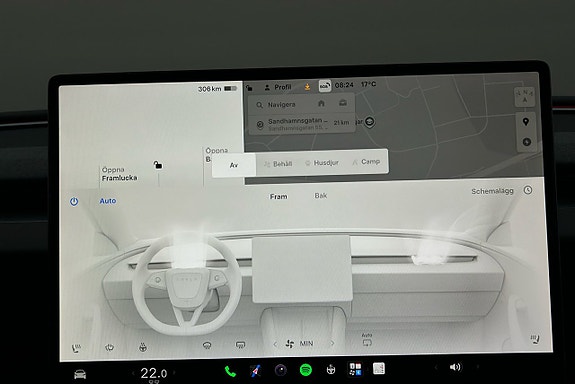The image size is (575, 384).
Task: Open the joystick arcade icon in dock
Action: [331, 369]
